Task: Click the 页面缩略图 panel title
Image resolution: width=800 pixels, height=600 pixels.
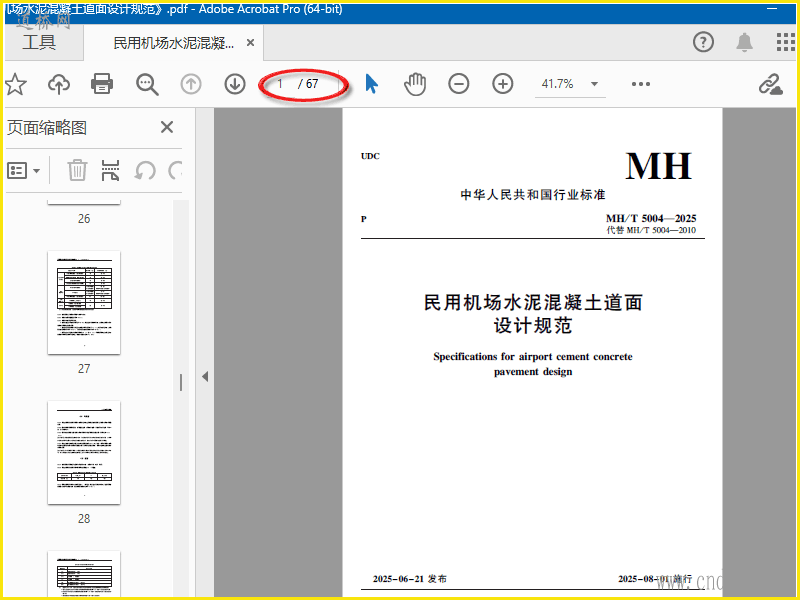Action: point(47,128)
